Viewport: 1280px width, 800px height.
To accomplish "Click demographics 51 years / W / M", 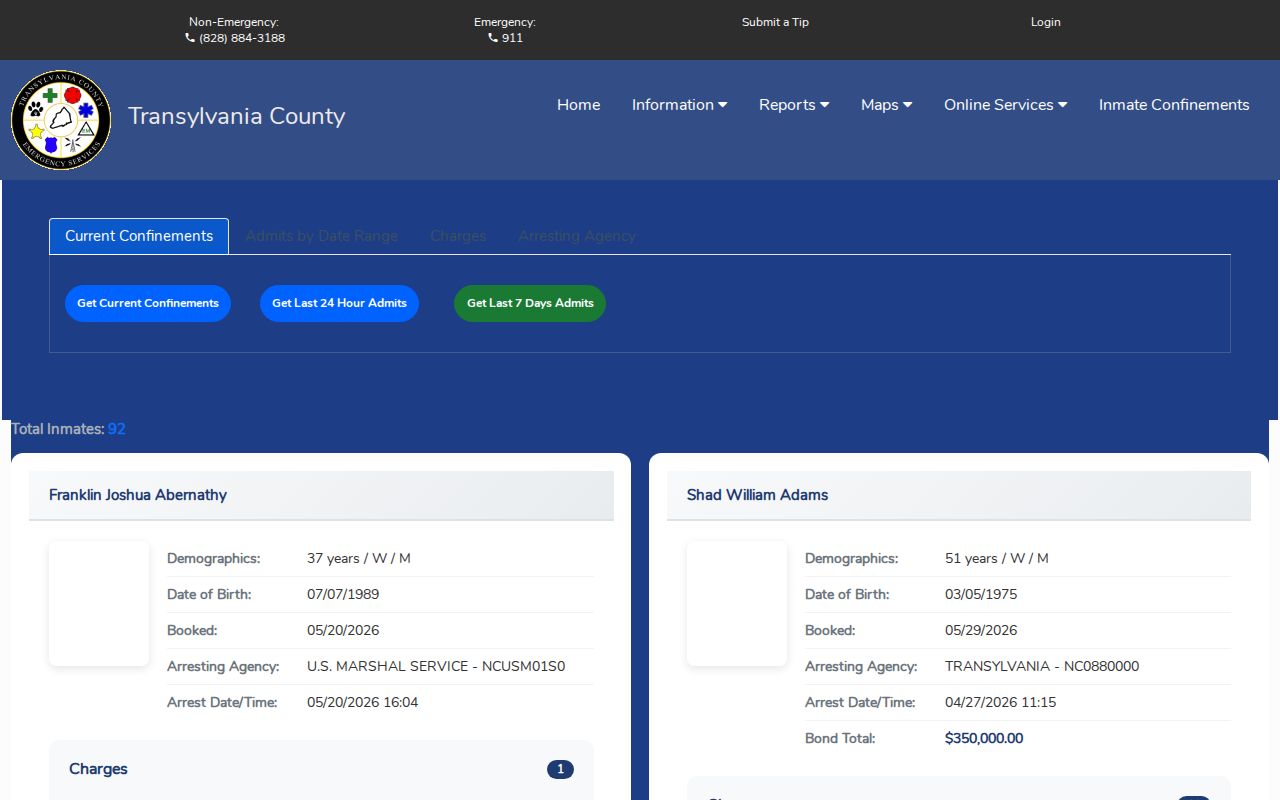I will [997, 559].
